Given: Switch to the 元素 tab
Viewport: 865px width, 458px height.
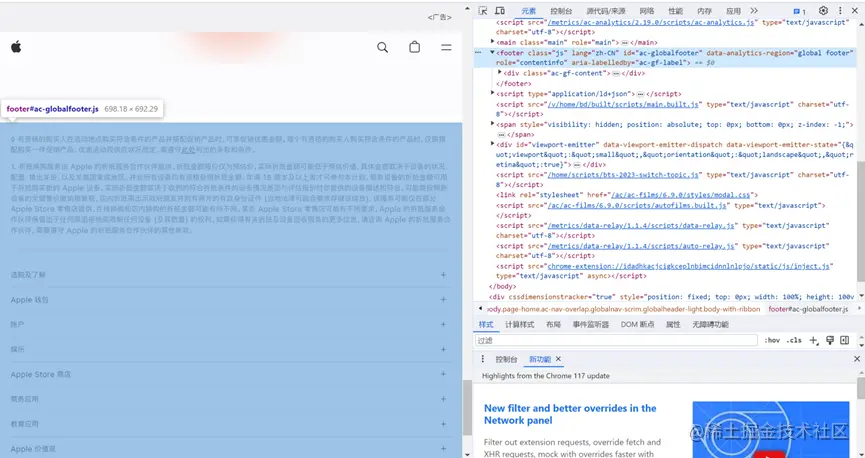Looking at the screenshot, I should 528,11.
